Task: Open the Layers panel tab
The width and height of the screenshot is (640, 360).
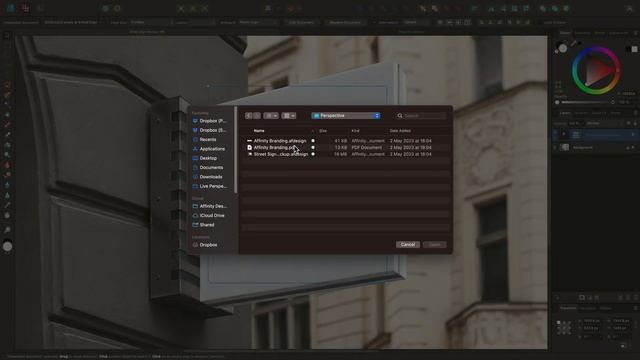Action: pyautogui.click(x=565, y=113)
